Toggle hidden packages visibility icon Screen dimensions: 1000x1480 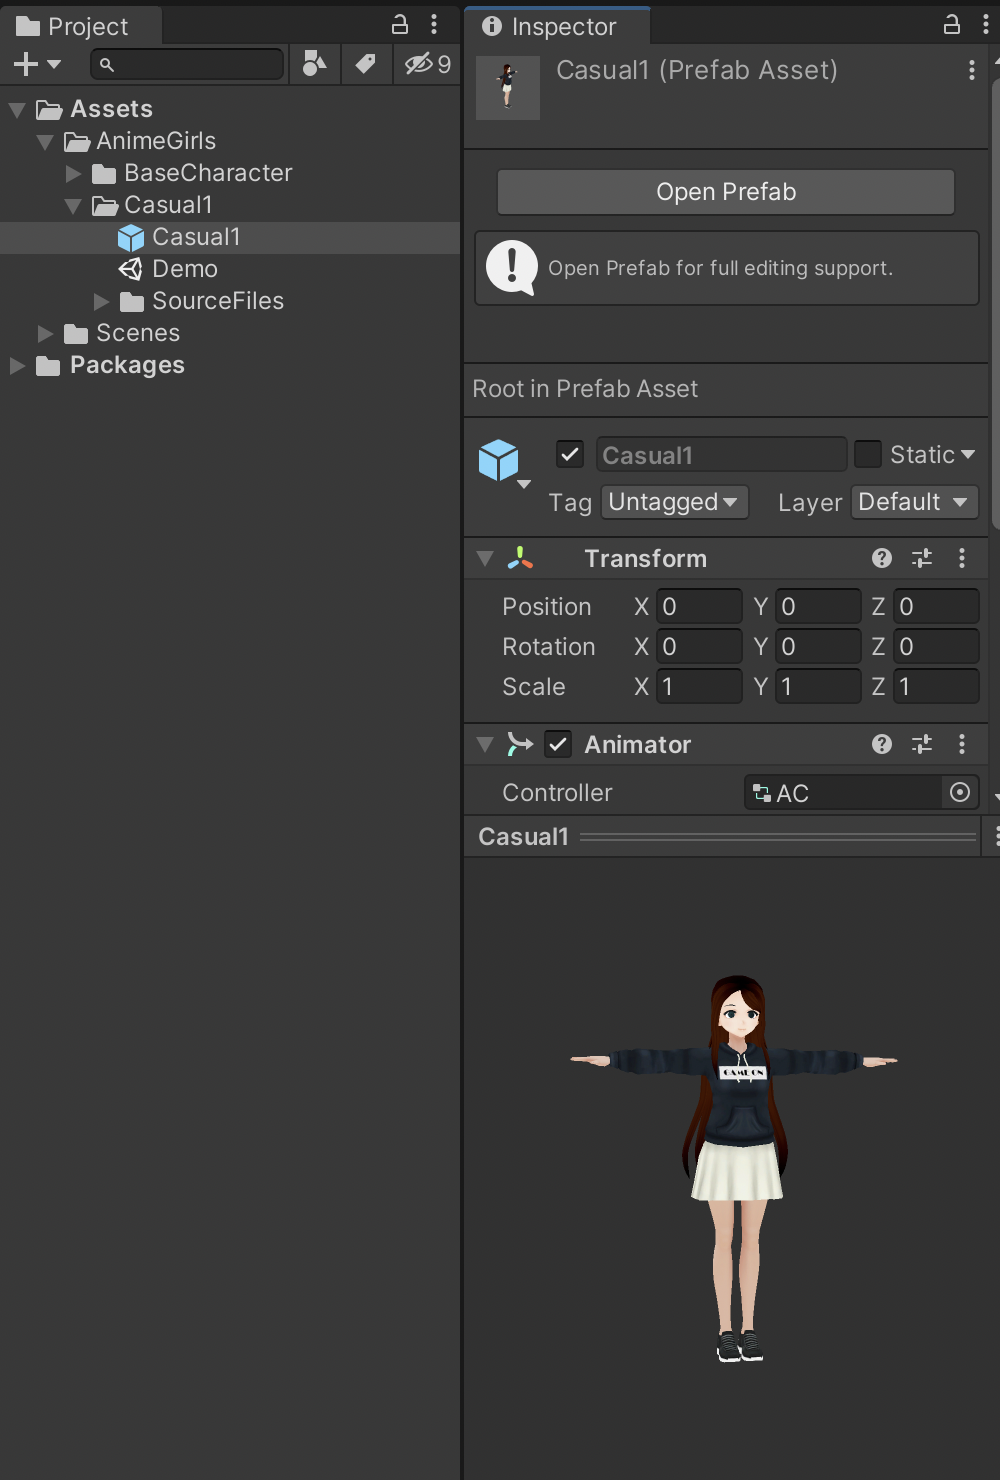coord(427,64)
